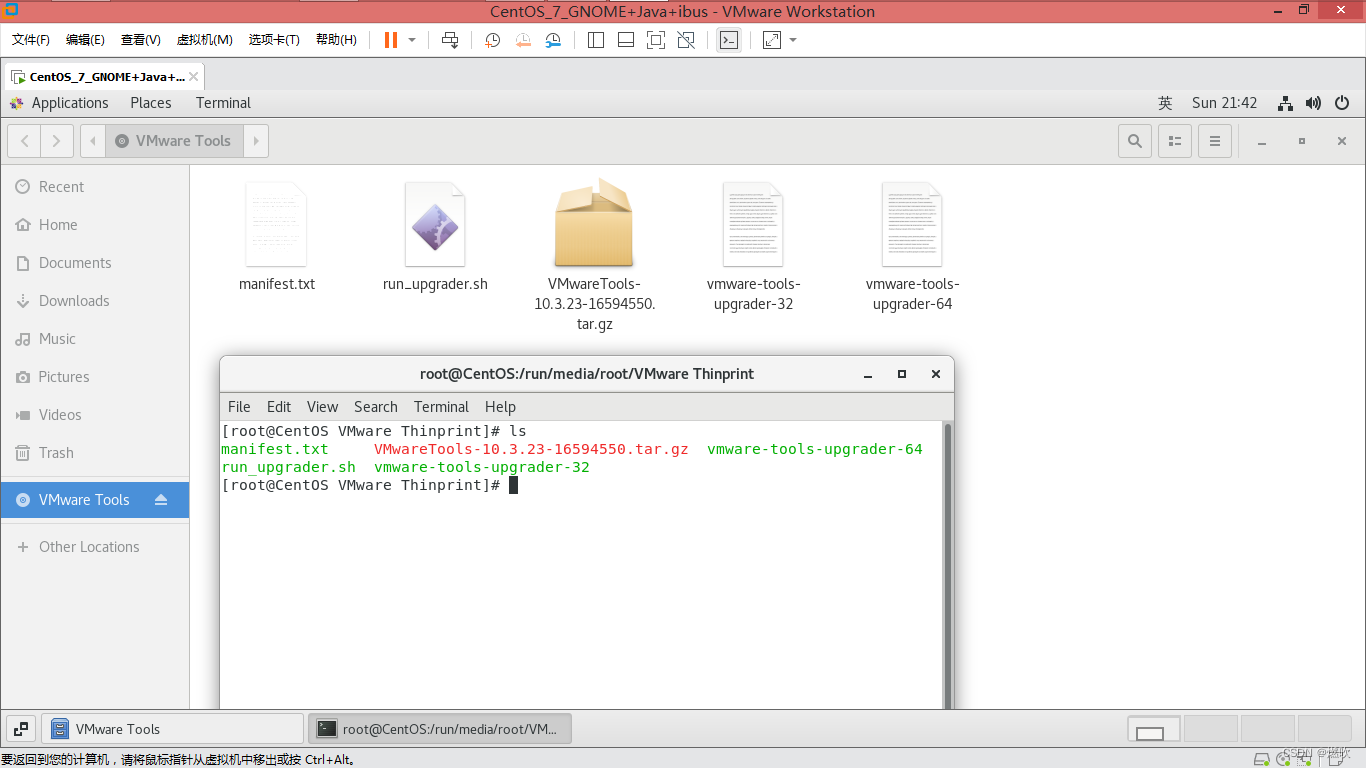Open the 帮助(H) menu
The image size is (1366, 768).
coord(336,40)
